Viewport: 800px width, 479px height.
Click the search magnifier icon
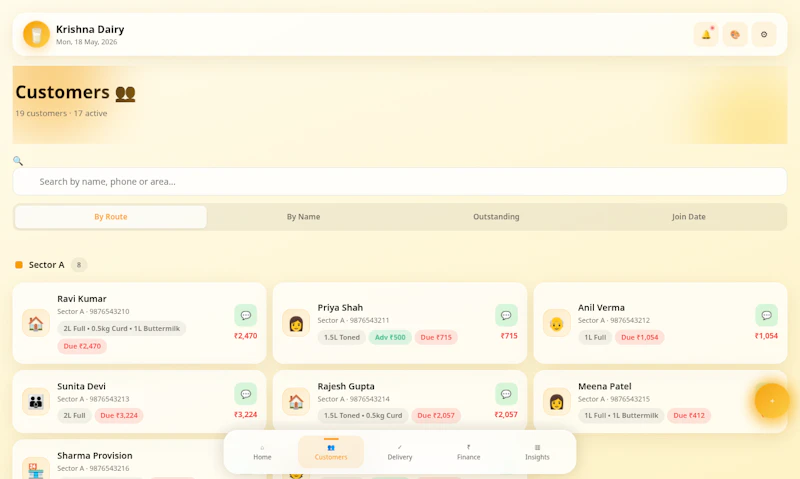(x=18, y=161)
